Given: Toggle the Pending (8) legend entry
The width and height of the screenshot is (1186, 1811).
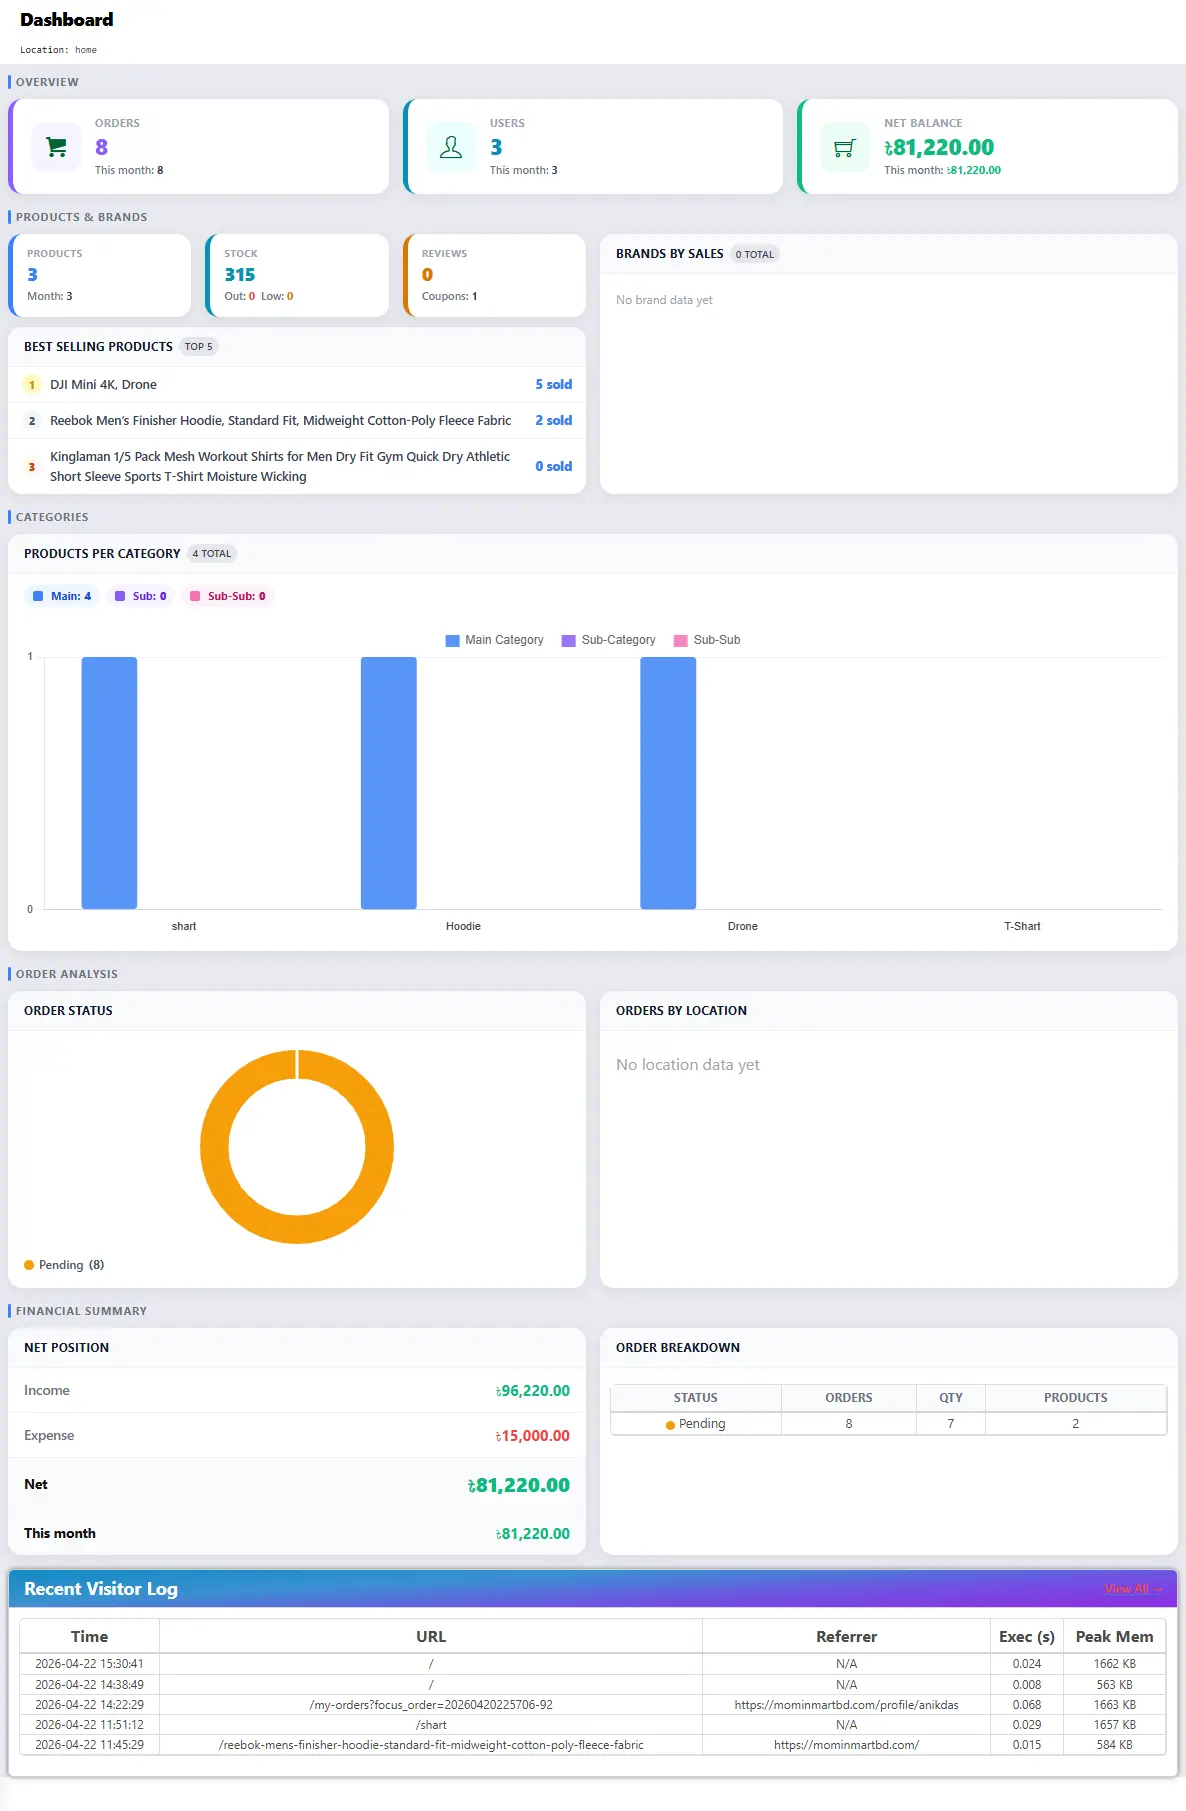Looking at the screenshot, I should click(64, 1265).
